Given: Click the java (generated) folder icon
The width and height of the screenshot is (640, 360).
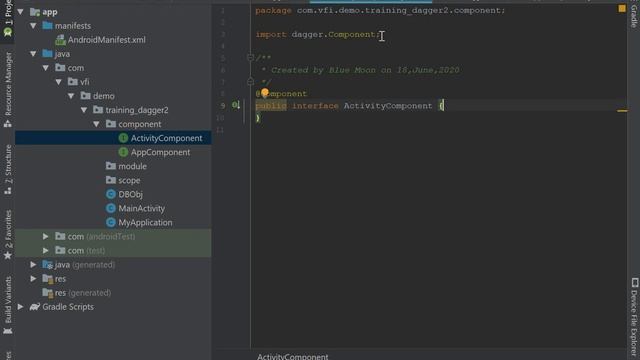Looking at the screenshot, I should (x=48, y=265).
